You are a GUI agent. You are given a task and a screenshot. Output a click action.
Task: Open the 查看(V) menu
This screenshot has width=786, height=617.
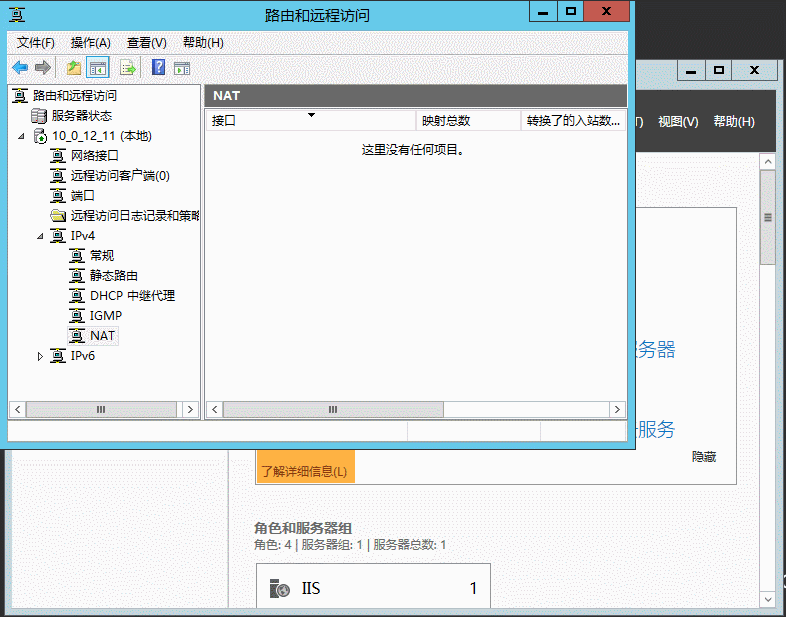point(146,43)
